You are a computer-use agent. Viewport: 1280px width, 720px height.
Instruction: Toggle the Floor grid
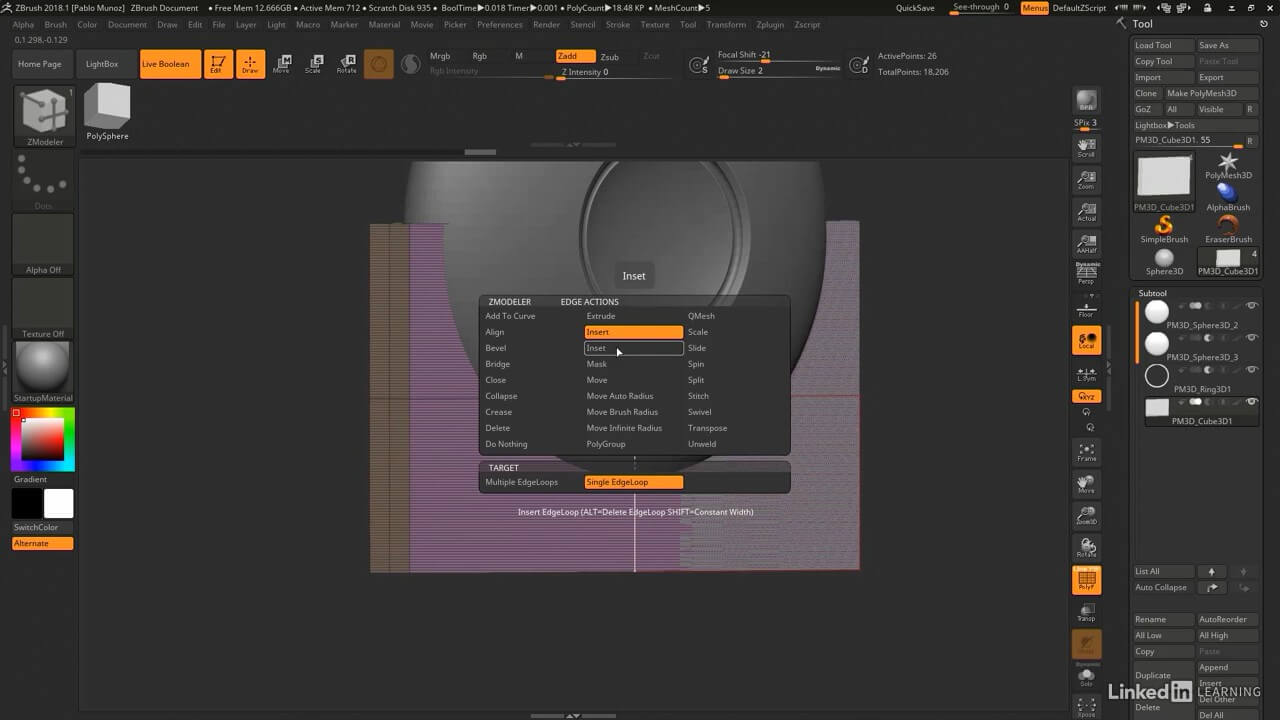point(1086,308)
